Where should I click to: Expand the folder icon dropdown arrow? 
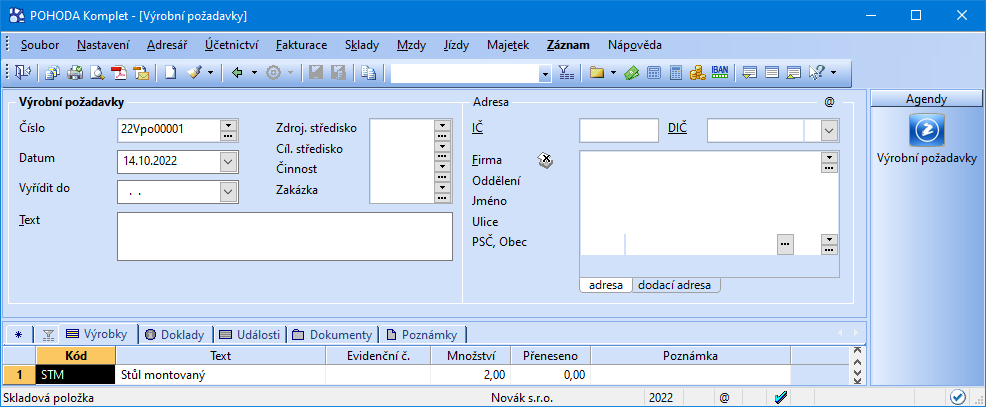pos(612,73)
